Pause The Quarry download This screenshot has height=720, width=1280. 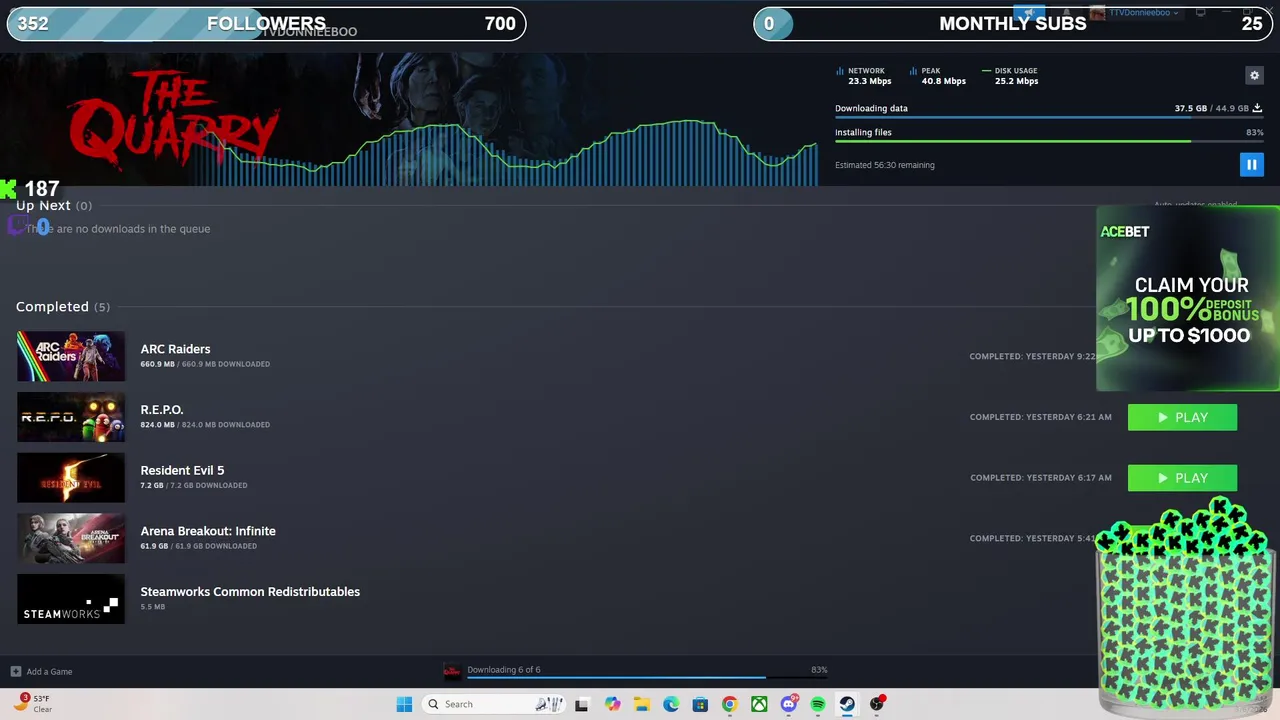1251,164
